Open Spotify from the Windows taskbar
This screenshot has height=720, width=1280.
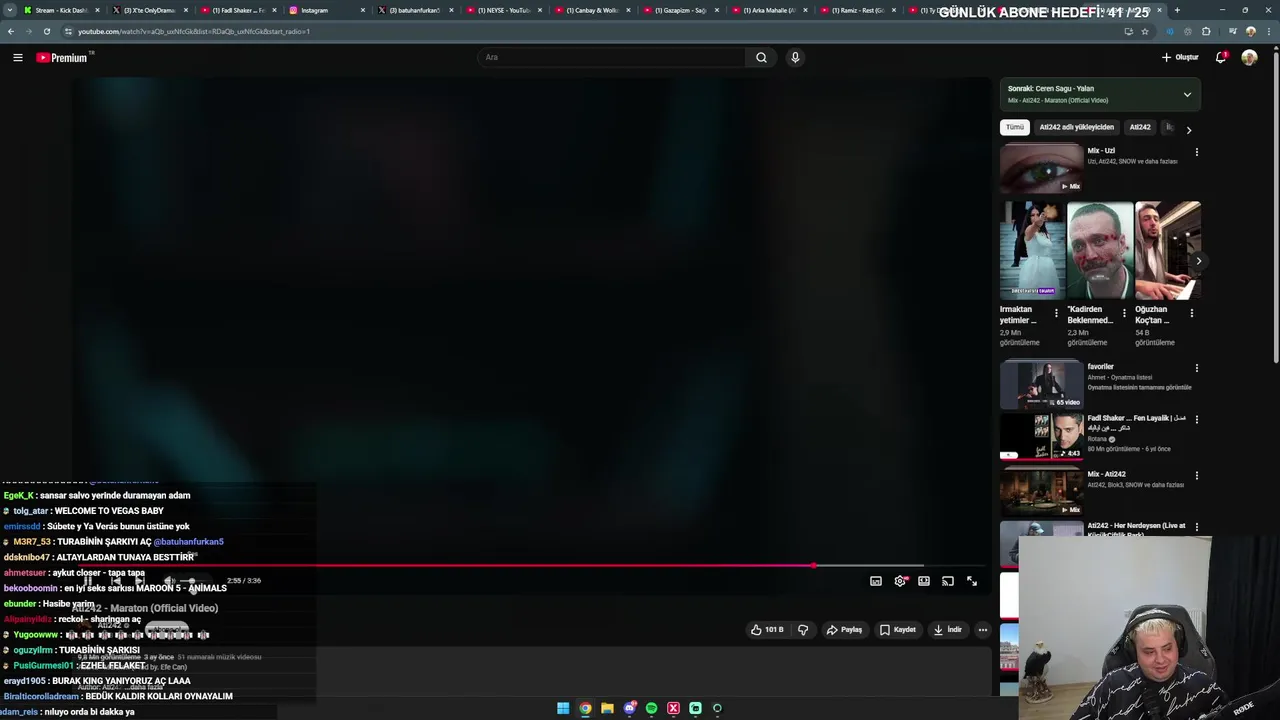(651, 708)
